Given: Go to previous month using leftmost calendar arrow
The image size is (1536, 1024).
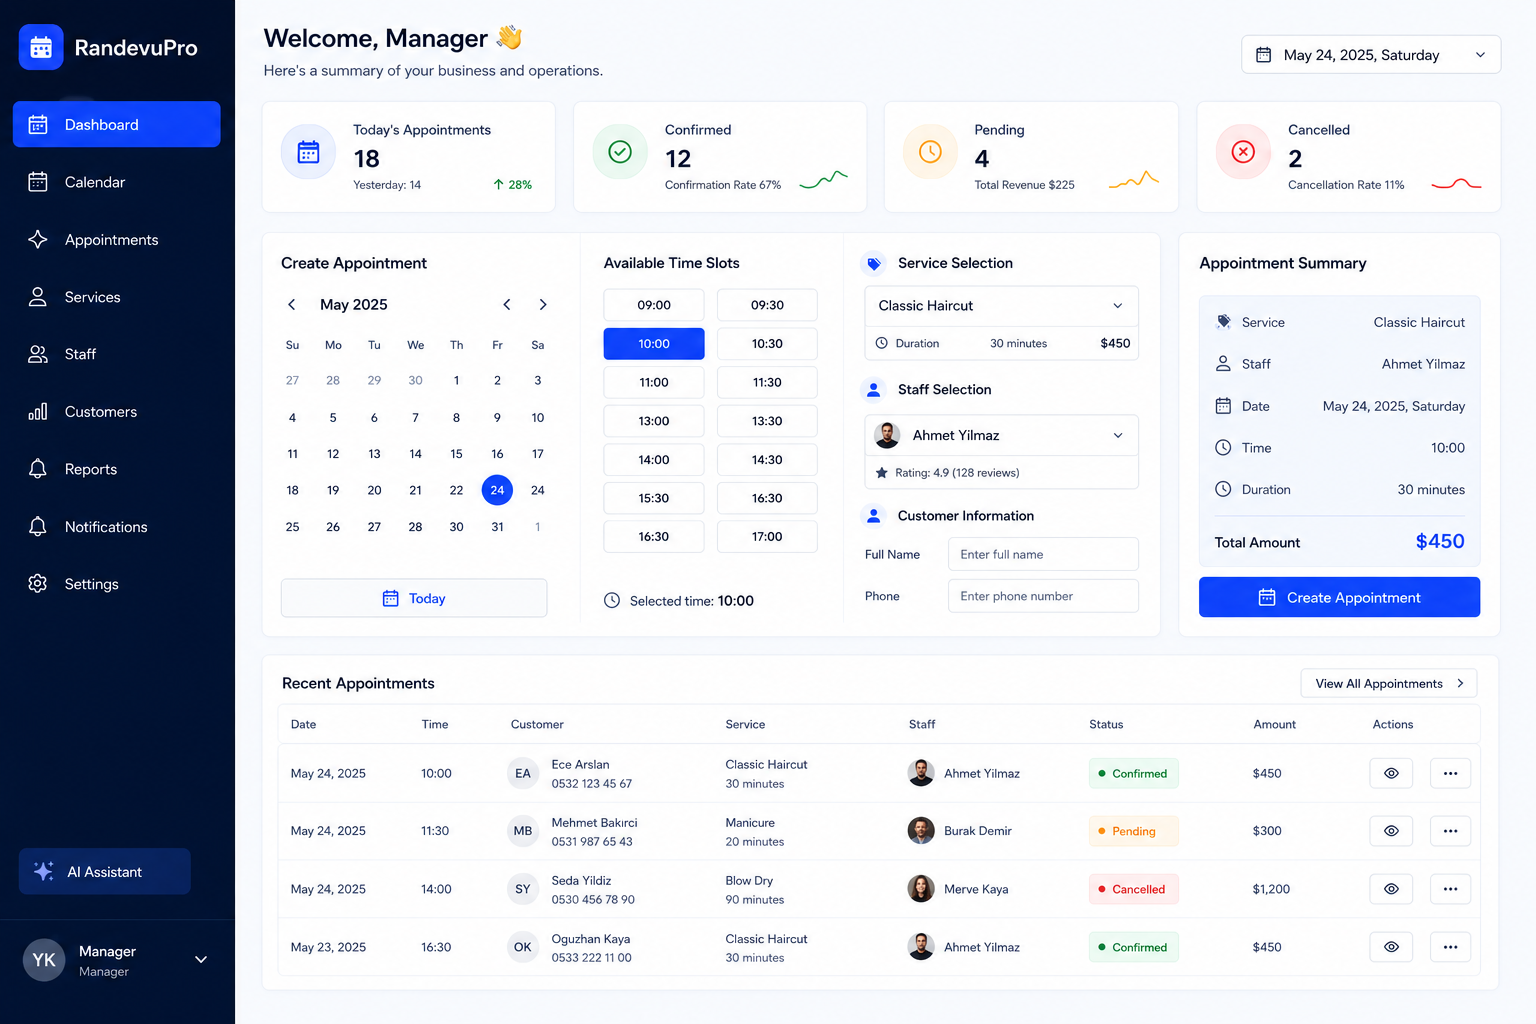Looking at the screenshot, I should [292, 305].
